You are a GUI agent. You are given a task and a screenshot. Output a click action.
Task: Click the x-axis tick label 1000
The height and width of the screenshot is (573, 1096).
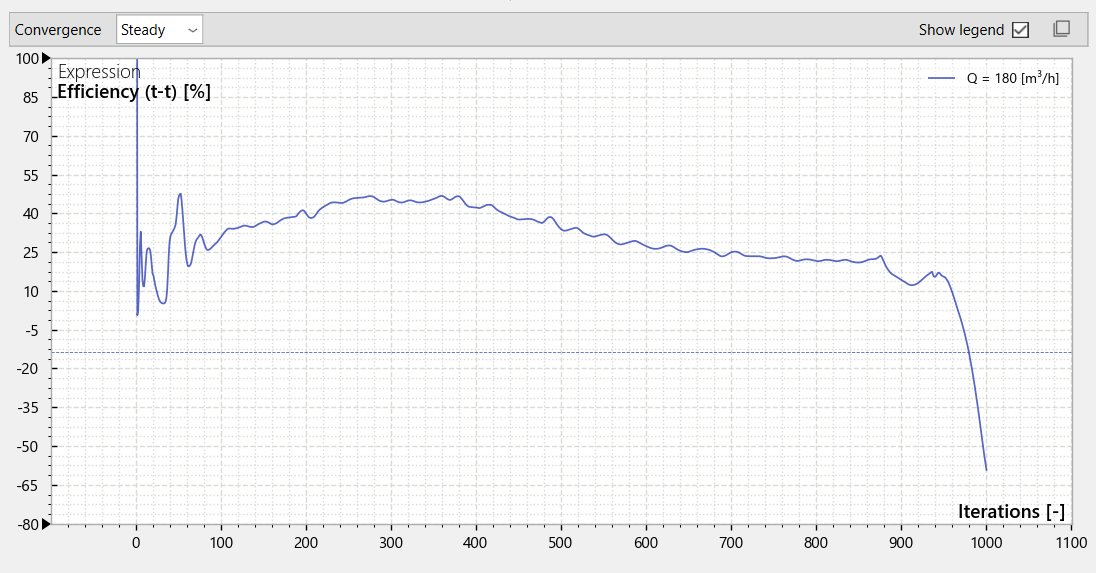coord(986,542)
